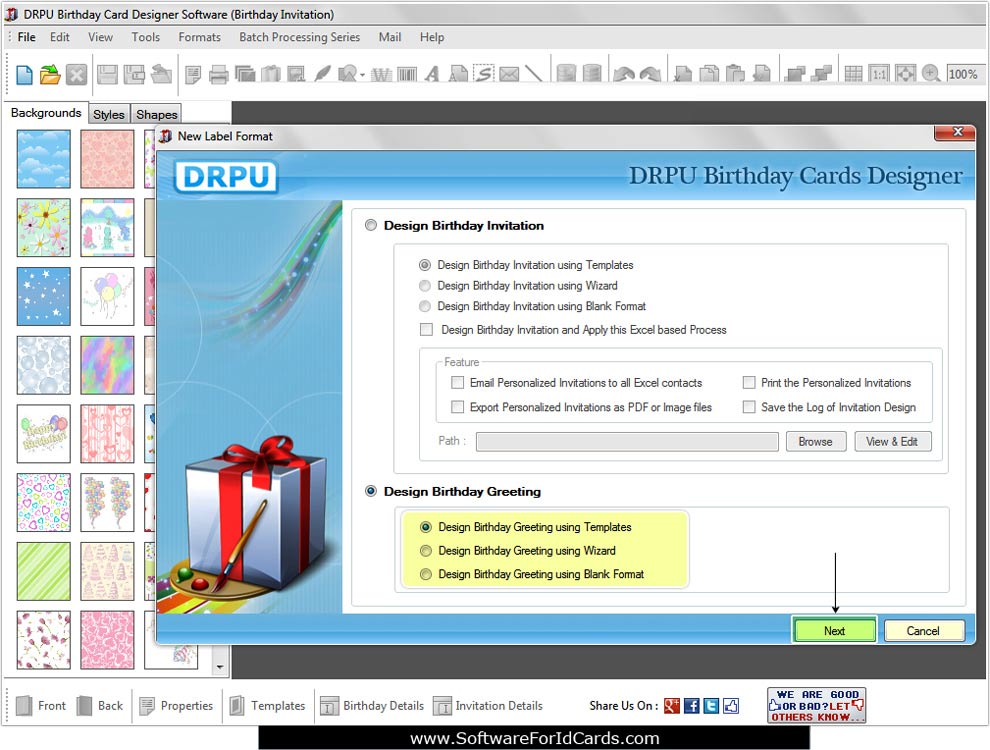Share on Facebook icon
Screen dimensions: 990x750
(692, 706)
